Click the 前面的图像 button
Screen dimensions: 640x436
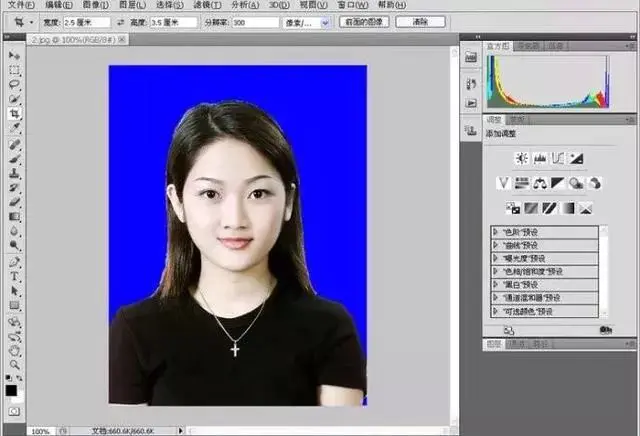tap(363, 21)
